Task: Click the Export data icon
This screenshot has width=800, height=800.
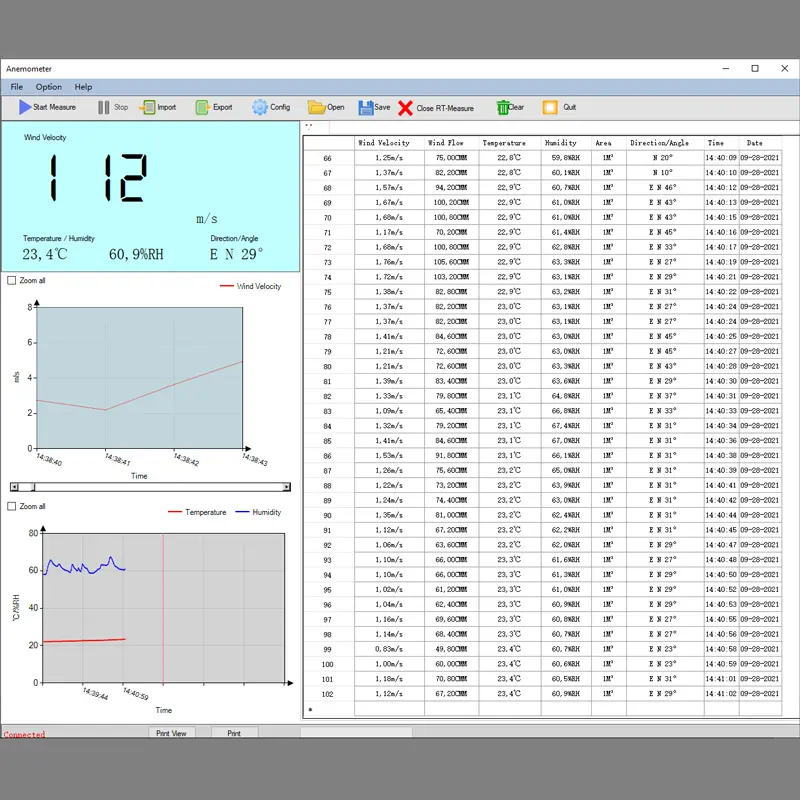Action: 203,107
